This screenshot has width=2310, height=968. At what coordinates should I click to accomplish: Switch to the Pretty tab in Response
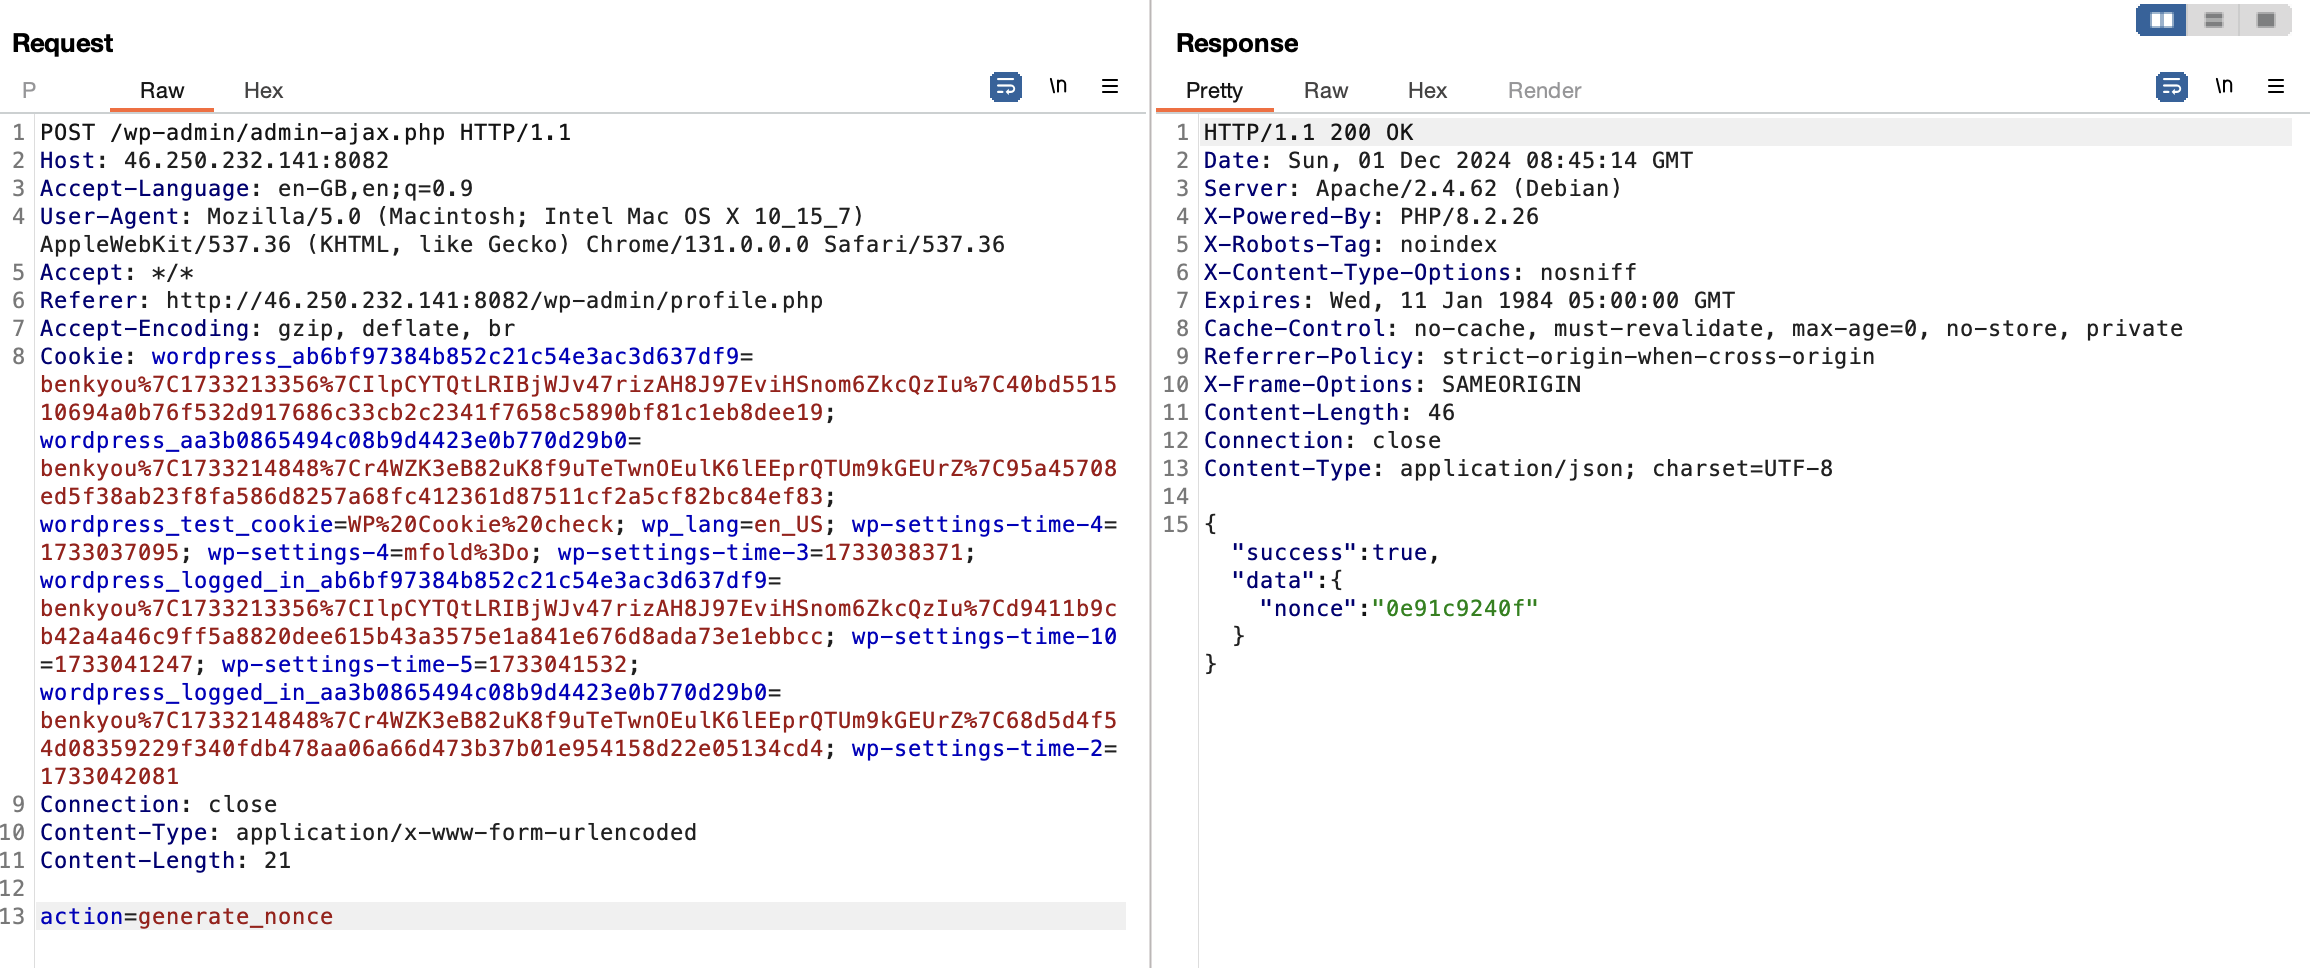(x=1214, y=90)
